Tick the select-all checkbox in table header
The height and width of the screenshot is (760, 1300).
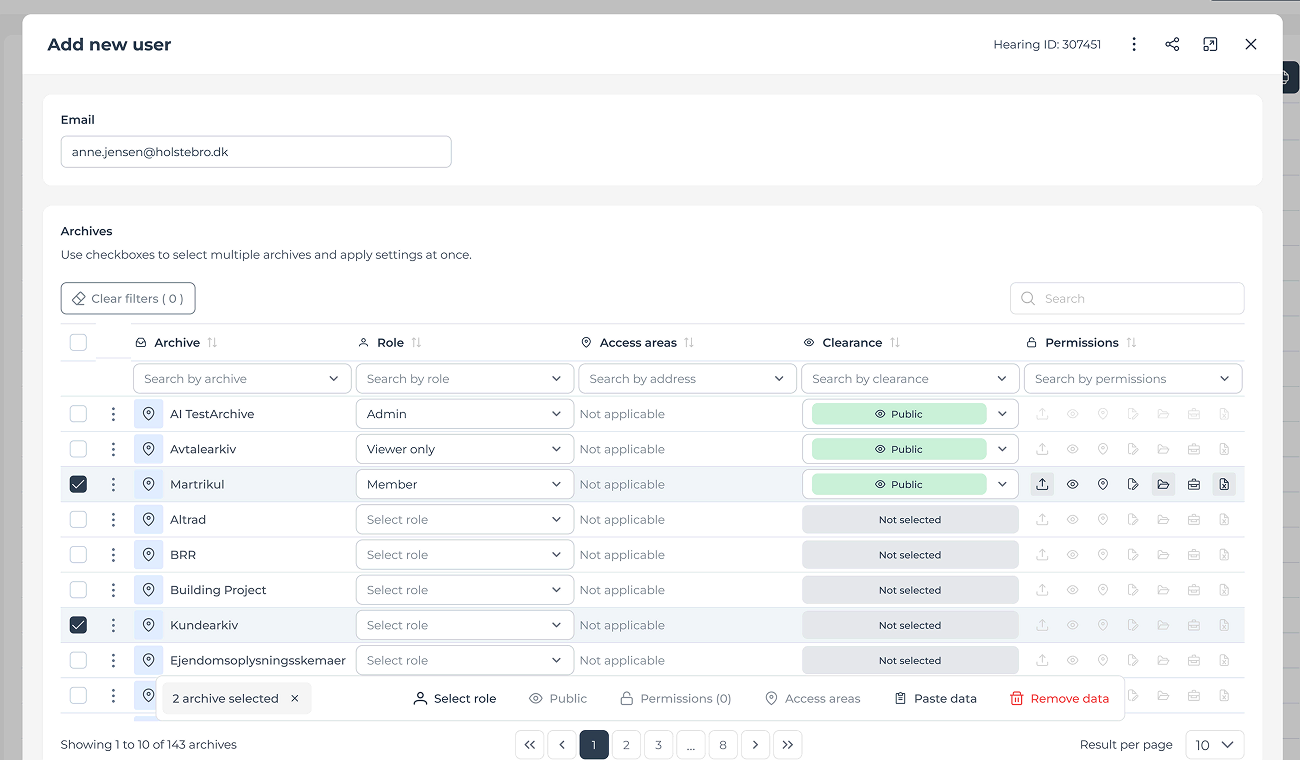(78, 343)
